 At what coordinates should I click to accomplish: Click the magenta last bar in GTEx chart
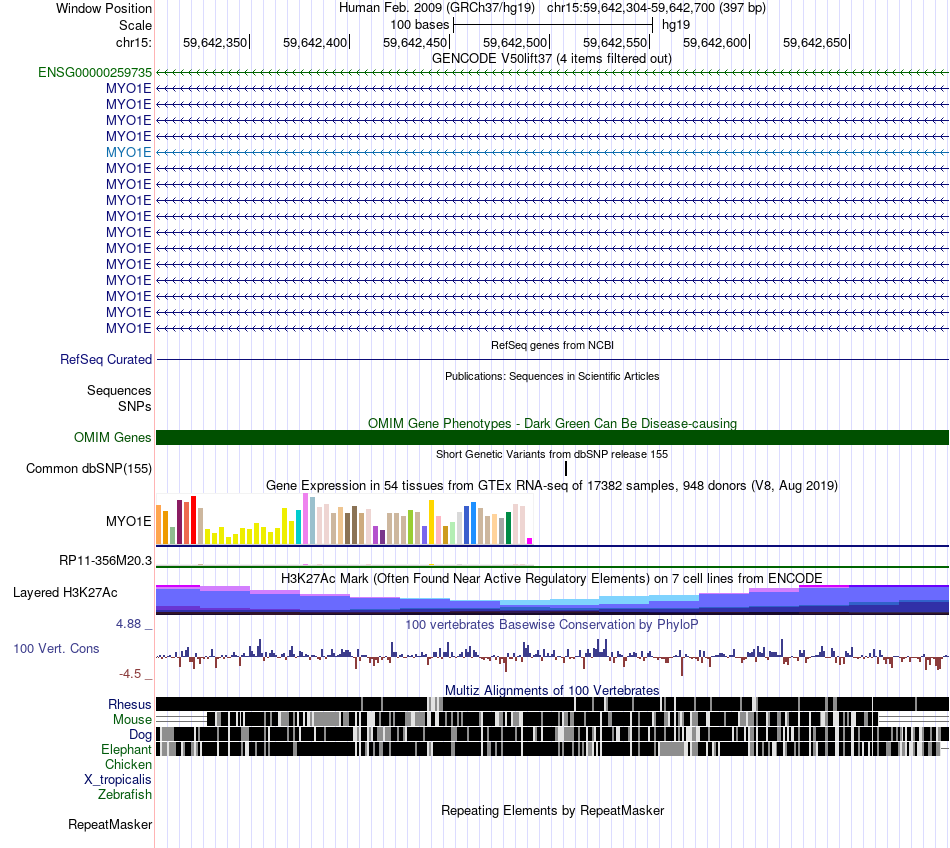click(530, 541)
